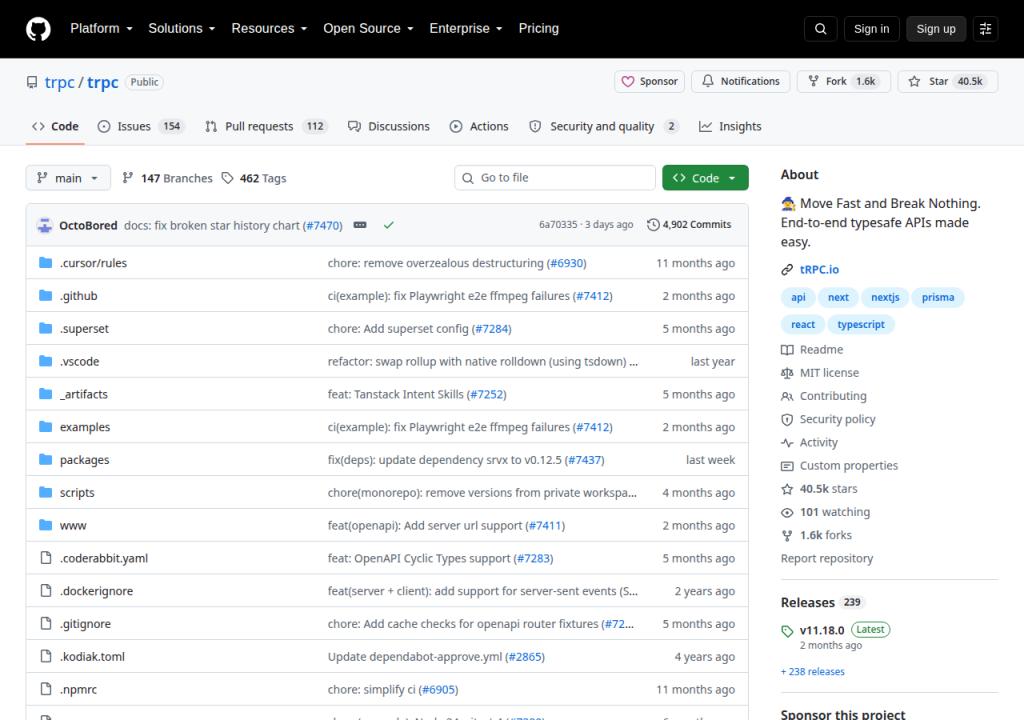Open the + 238 releases link

[813, 672]
